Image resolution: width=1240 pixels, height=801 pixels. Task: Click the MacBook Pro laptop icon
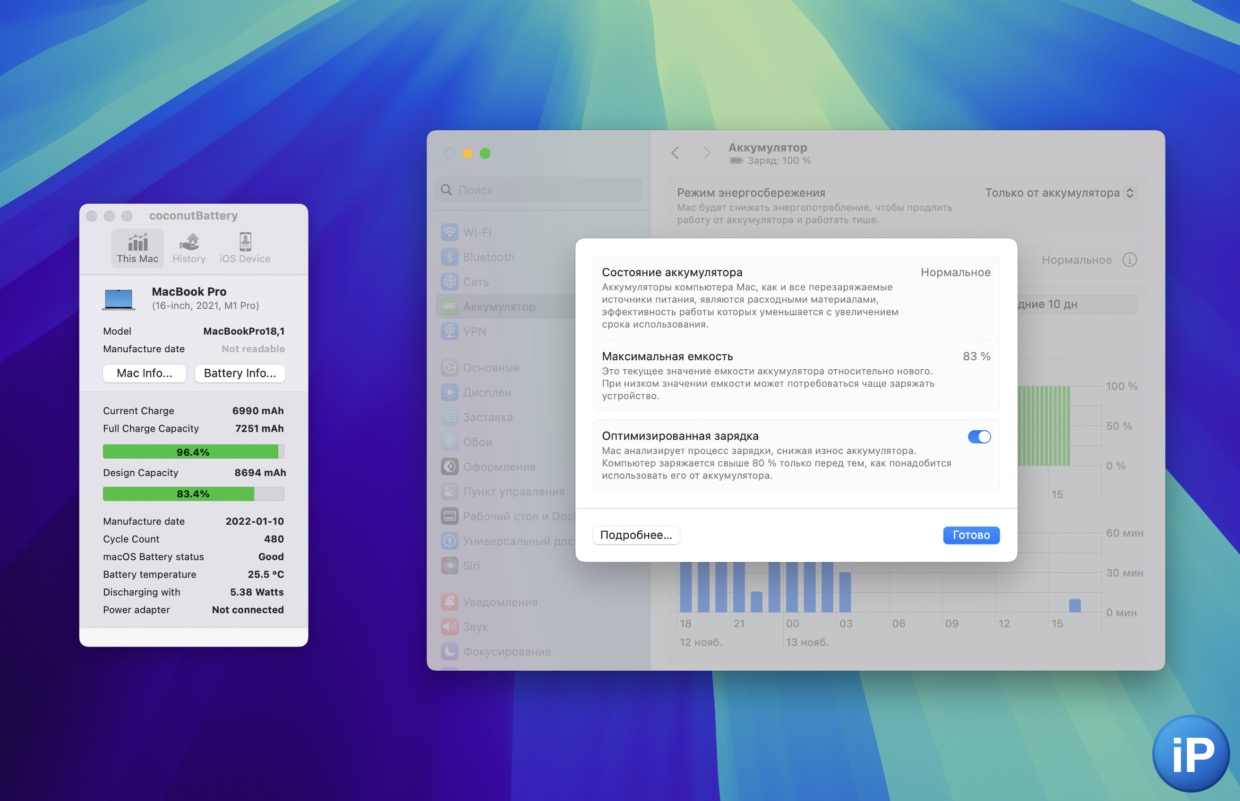click(119, 298)
